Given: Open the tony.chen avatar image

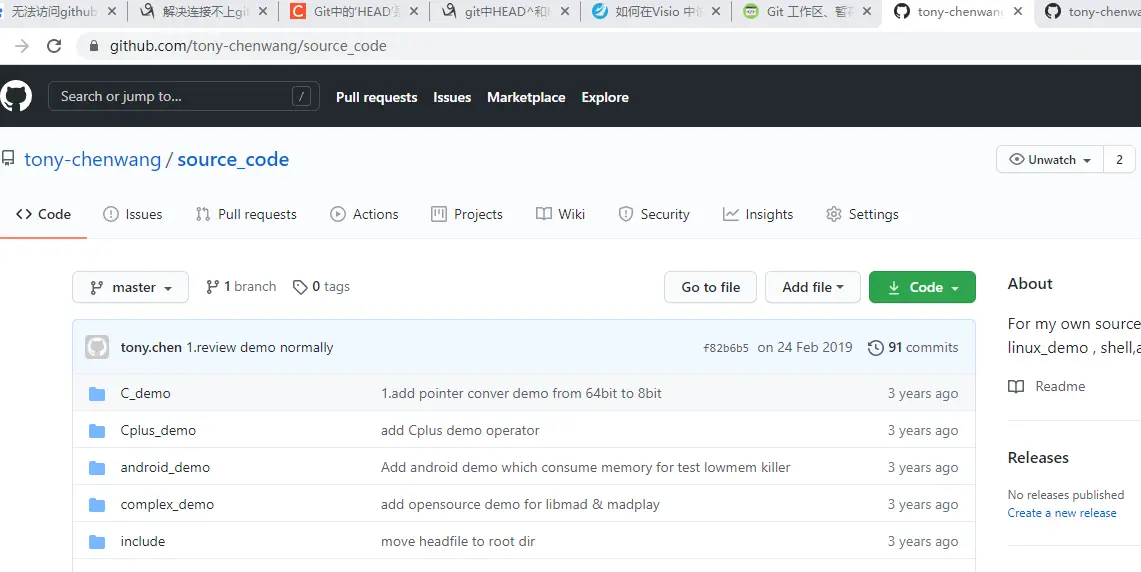Looking at the screenshot, I should pos(97,347).
